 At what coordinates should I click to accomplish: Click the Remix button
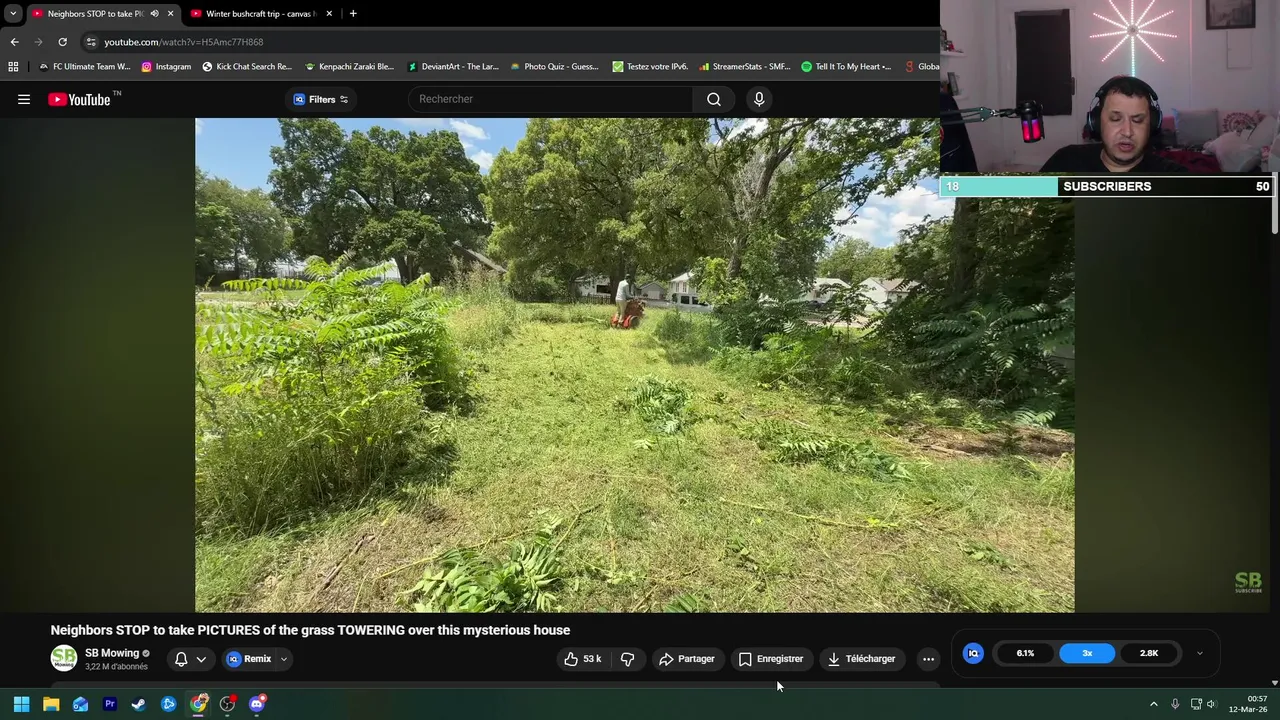(x=249, y=659)
